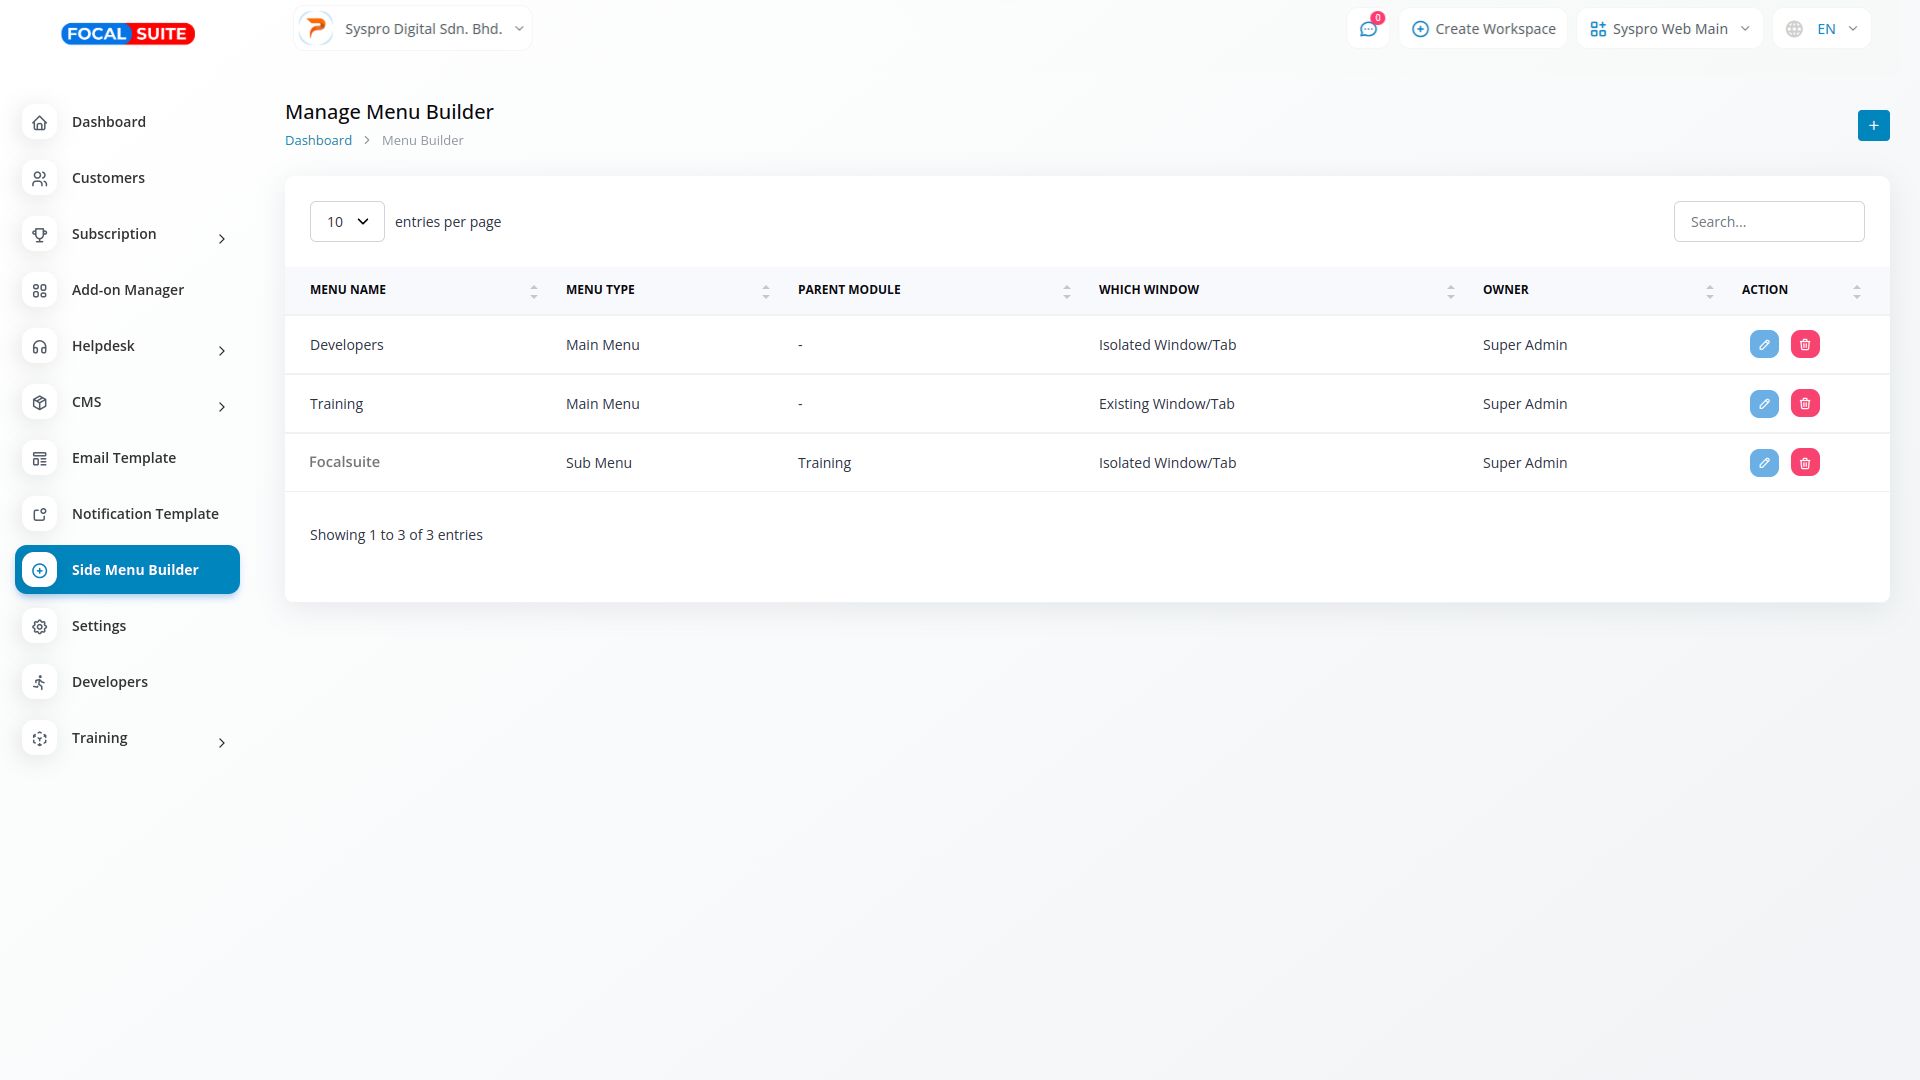Open Syspro Digital Sdn. Bhd. company dropdown
Image resolution: width=1920 pixels, height=1080 pixels.
click(x=413, y=29)
